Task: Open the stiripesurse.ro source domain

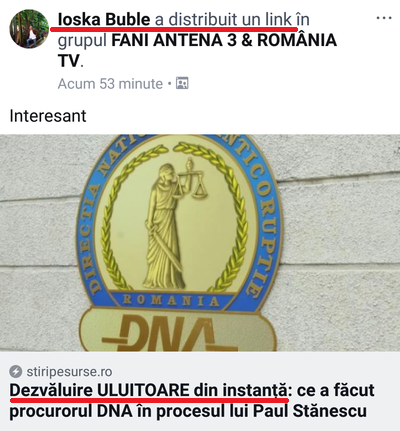Action: (69, 372)
